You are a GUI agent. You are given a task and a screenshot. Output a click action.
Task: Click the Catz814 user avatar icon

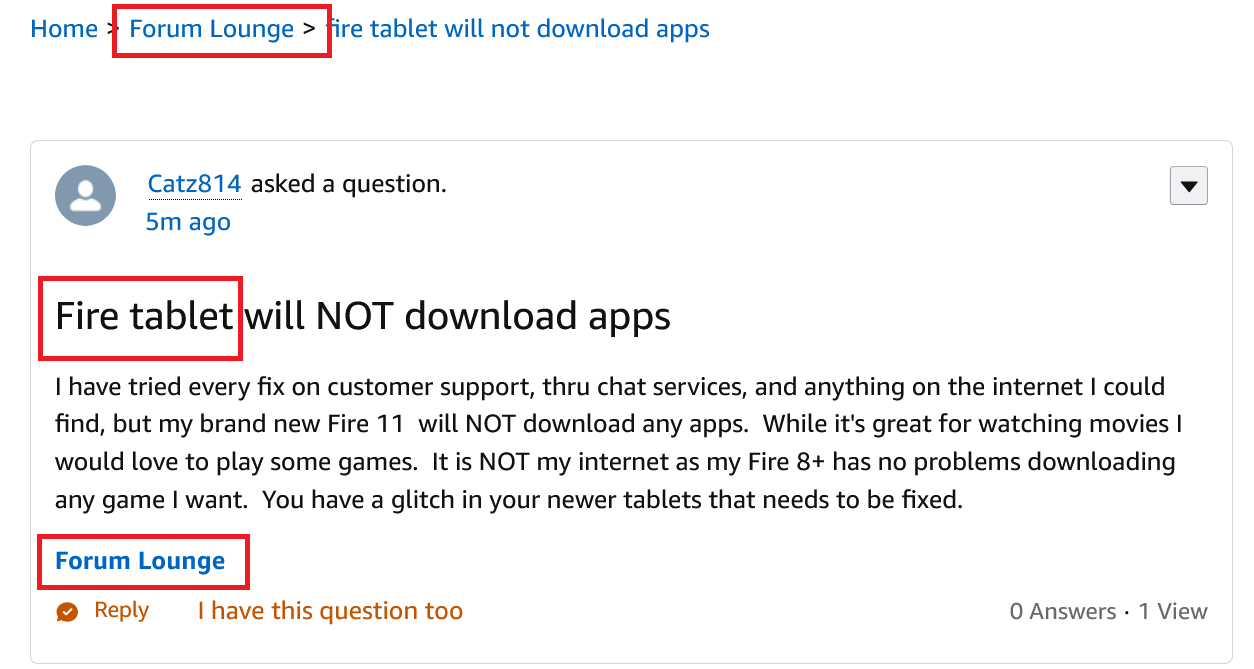(x=86, y=196)
